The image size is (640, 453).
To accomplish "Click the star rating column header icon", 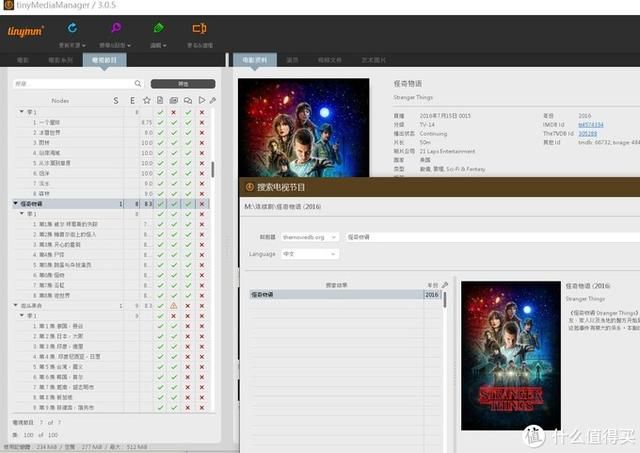I will point(147,100).
